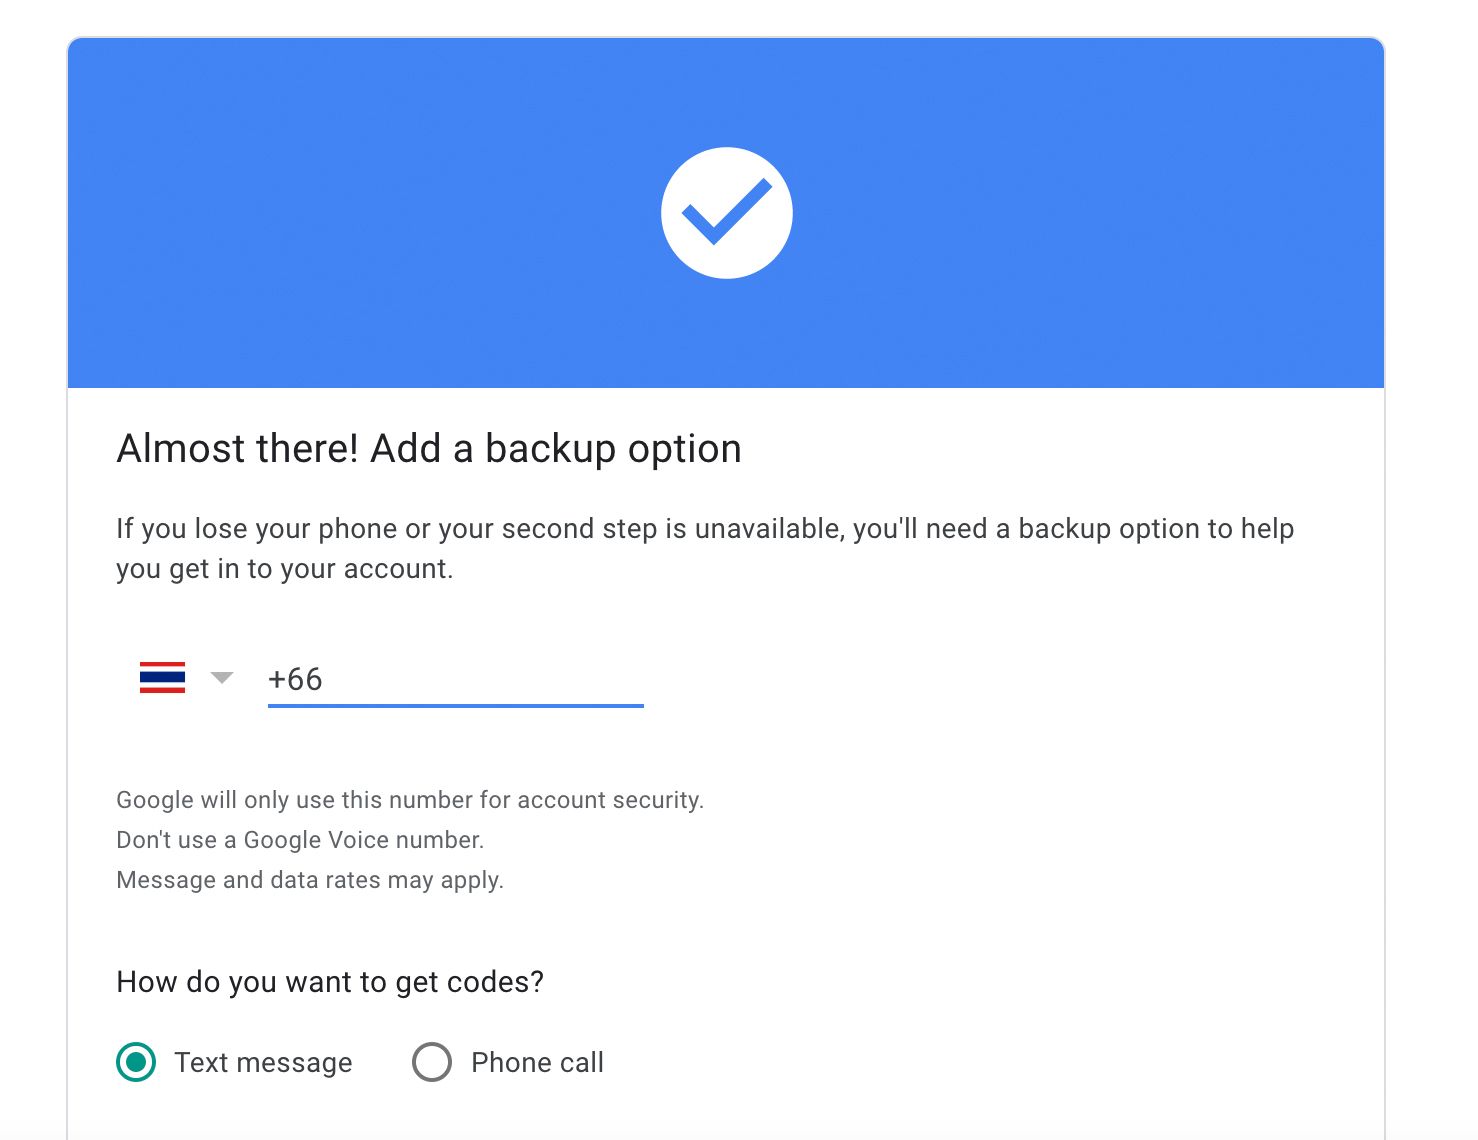
Task: Click the "+66" country code prefix
Action: 295,679
